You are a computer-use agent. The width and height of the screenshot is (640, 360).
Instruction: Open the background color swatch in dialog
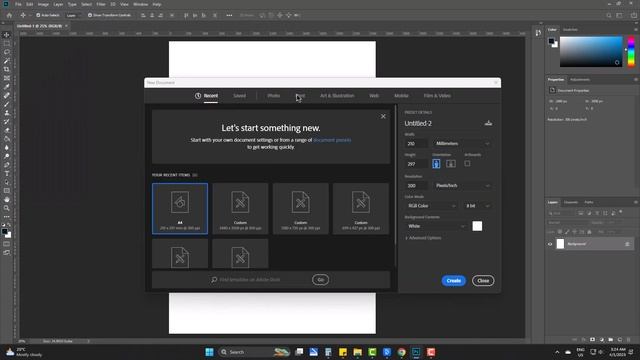click(477, 226)
